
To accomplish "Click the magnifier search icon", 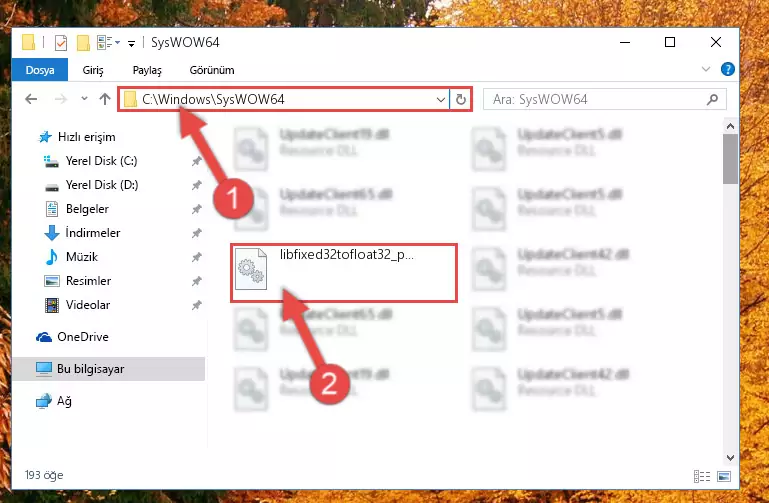I will tap(712, 100).
